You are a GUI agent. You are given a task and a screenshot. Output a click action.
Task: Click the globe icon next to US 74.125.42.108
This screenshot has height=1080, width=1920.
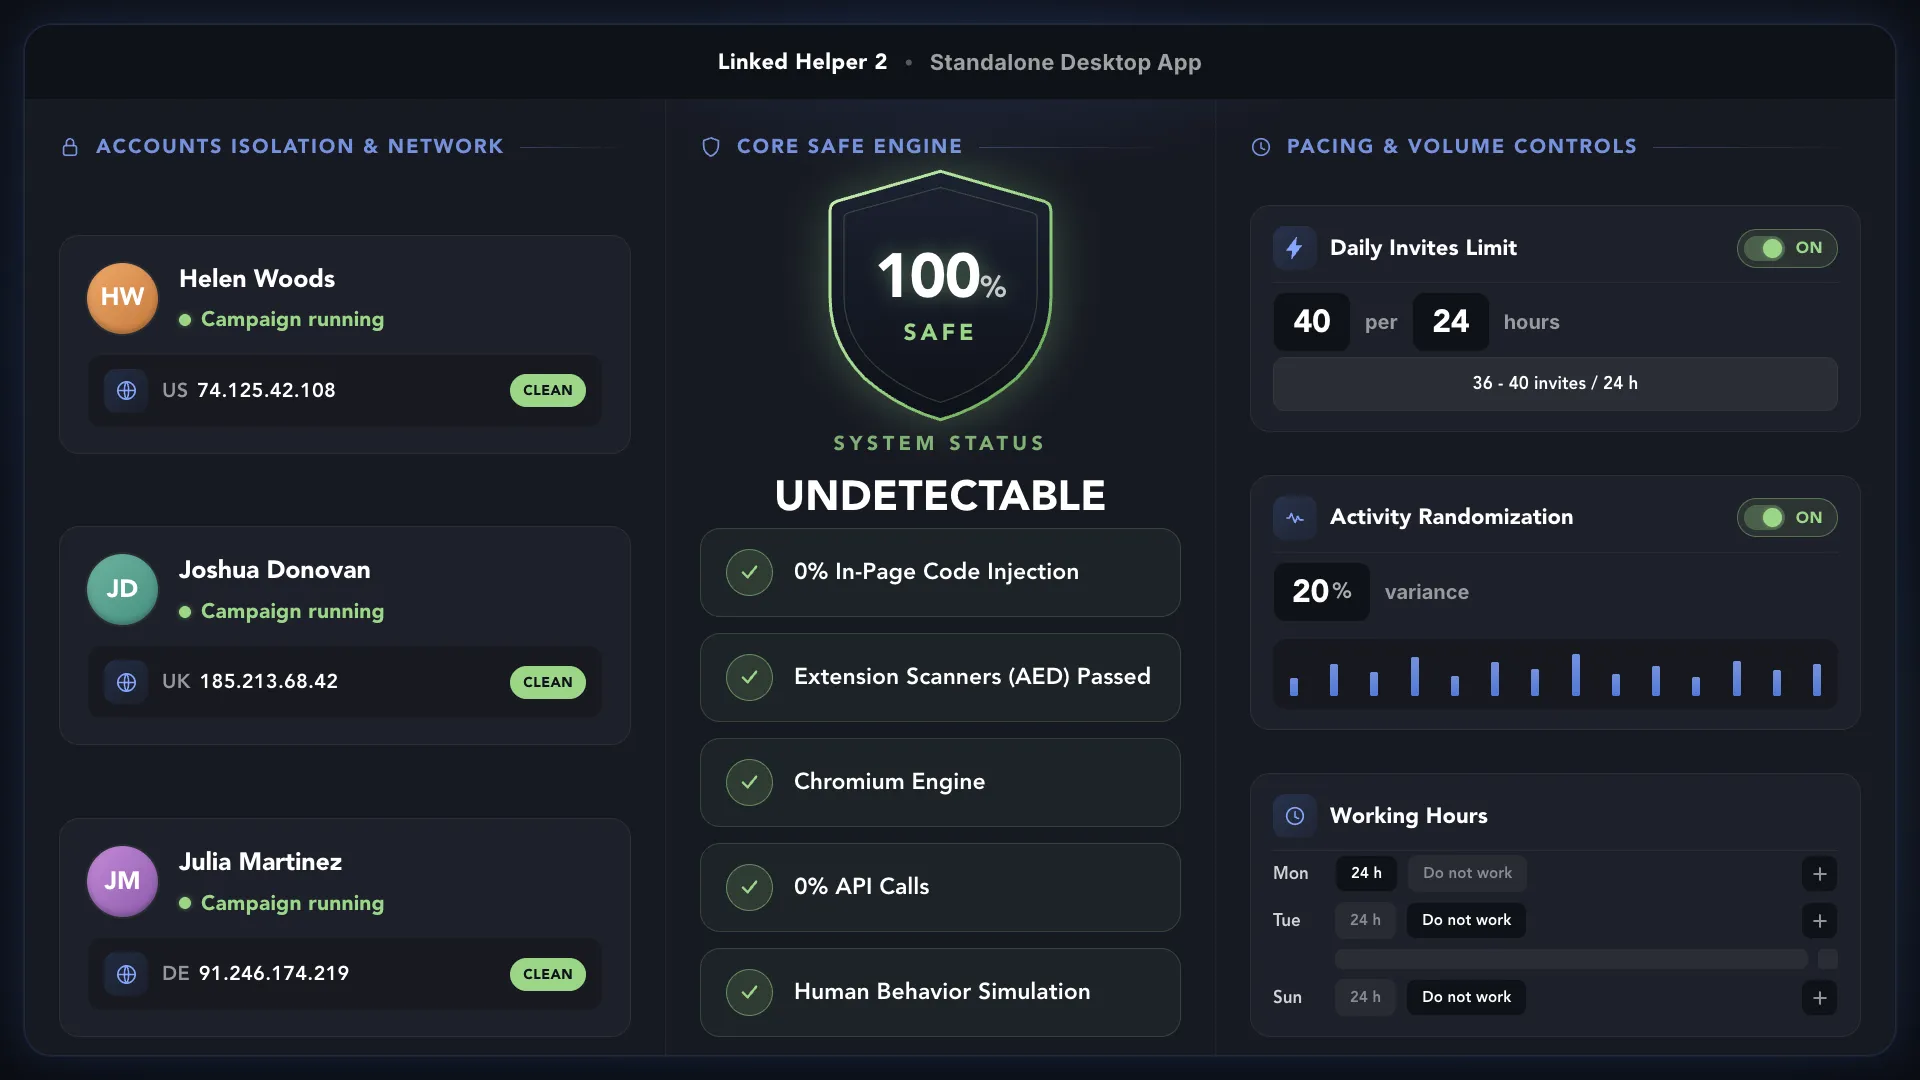[126, 390]
